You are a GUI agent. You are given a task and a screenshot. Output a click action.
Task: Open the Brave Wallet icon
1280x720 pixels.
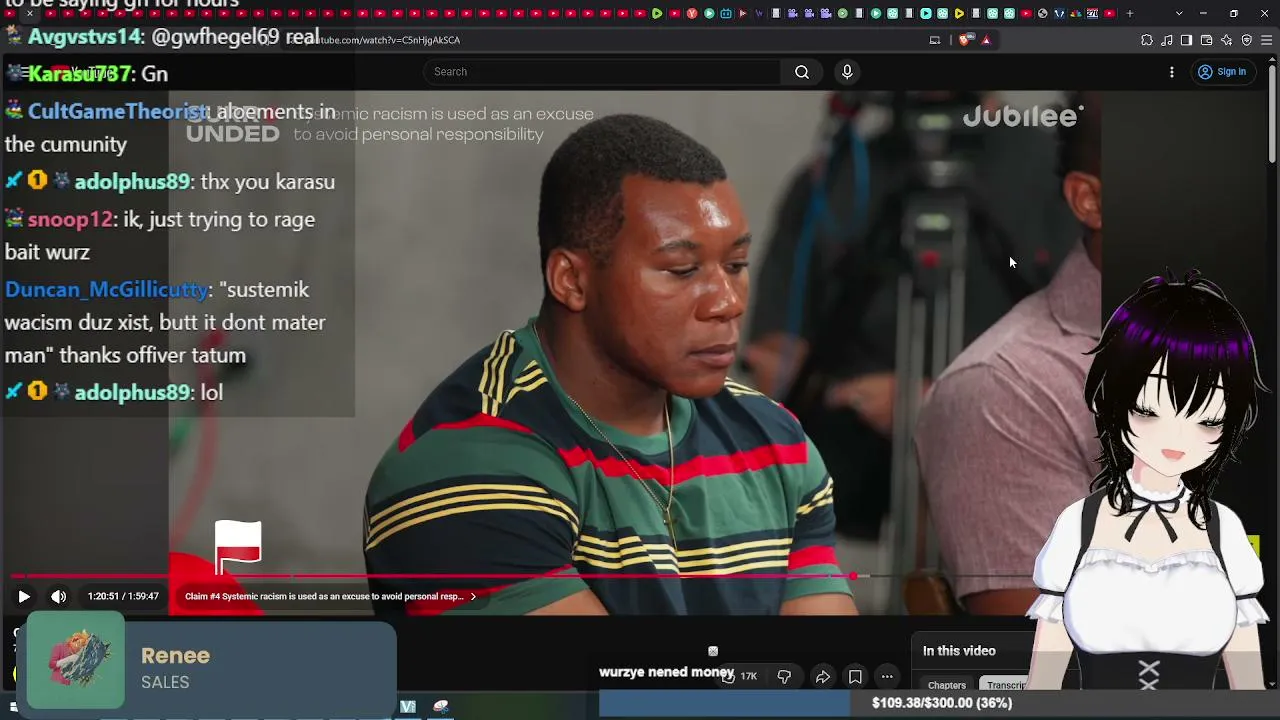click(1206, 40)
